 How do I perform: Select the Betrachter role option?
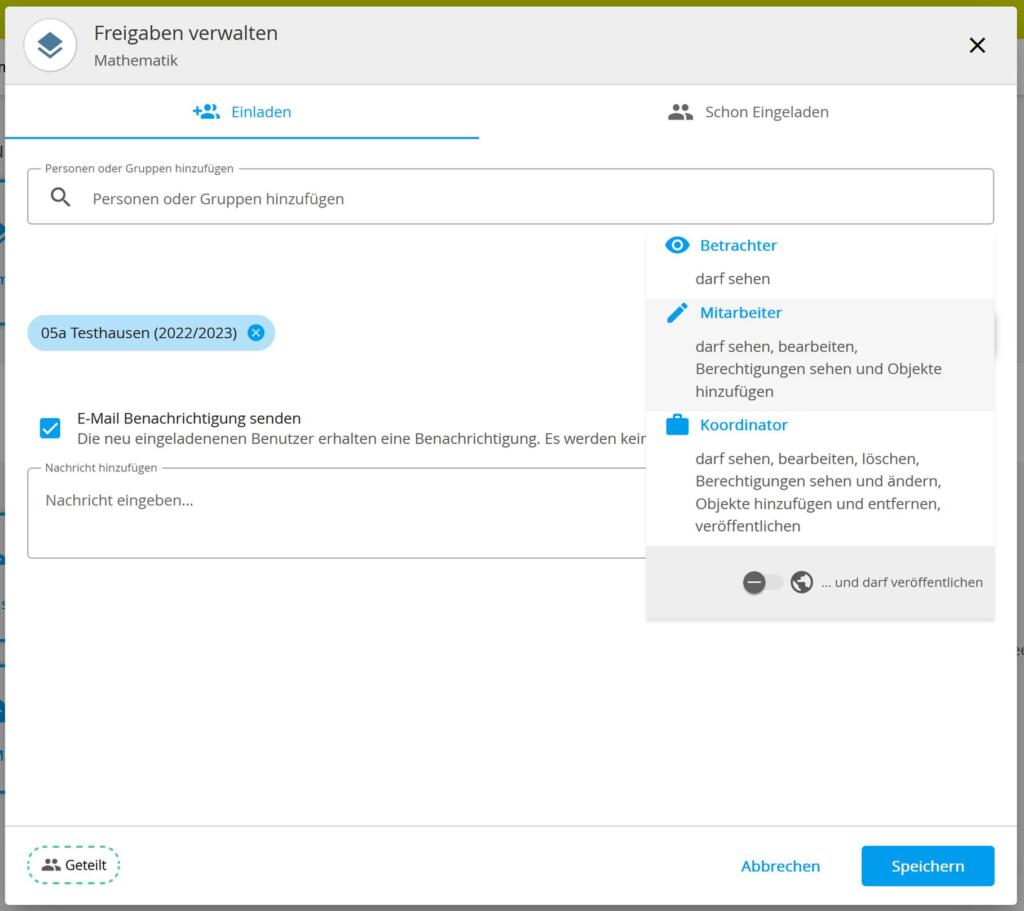point(820,263)
